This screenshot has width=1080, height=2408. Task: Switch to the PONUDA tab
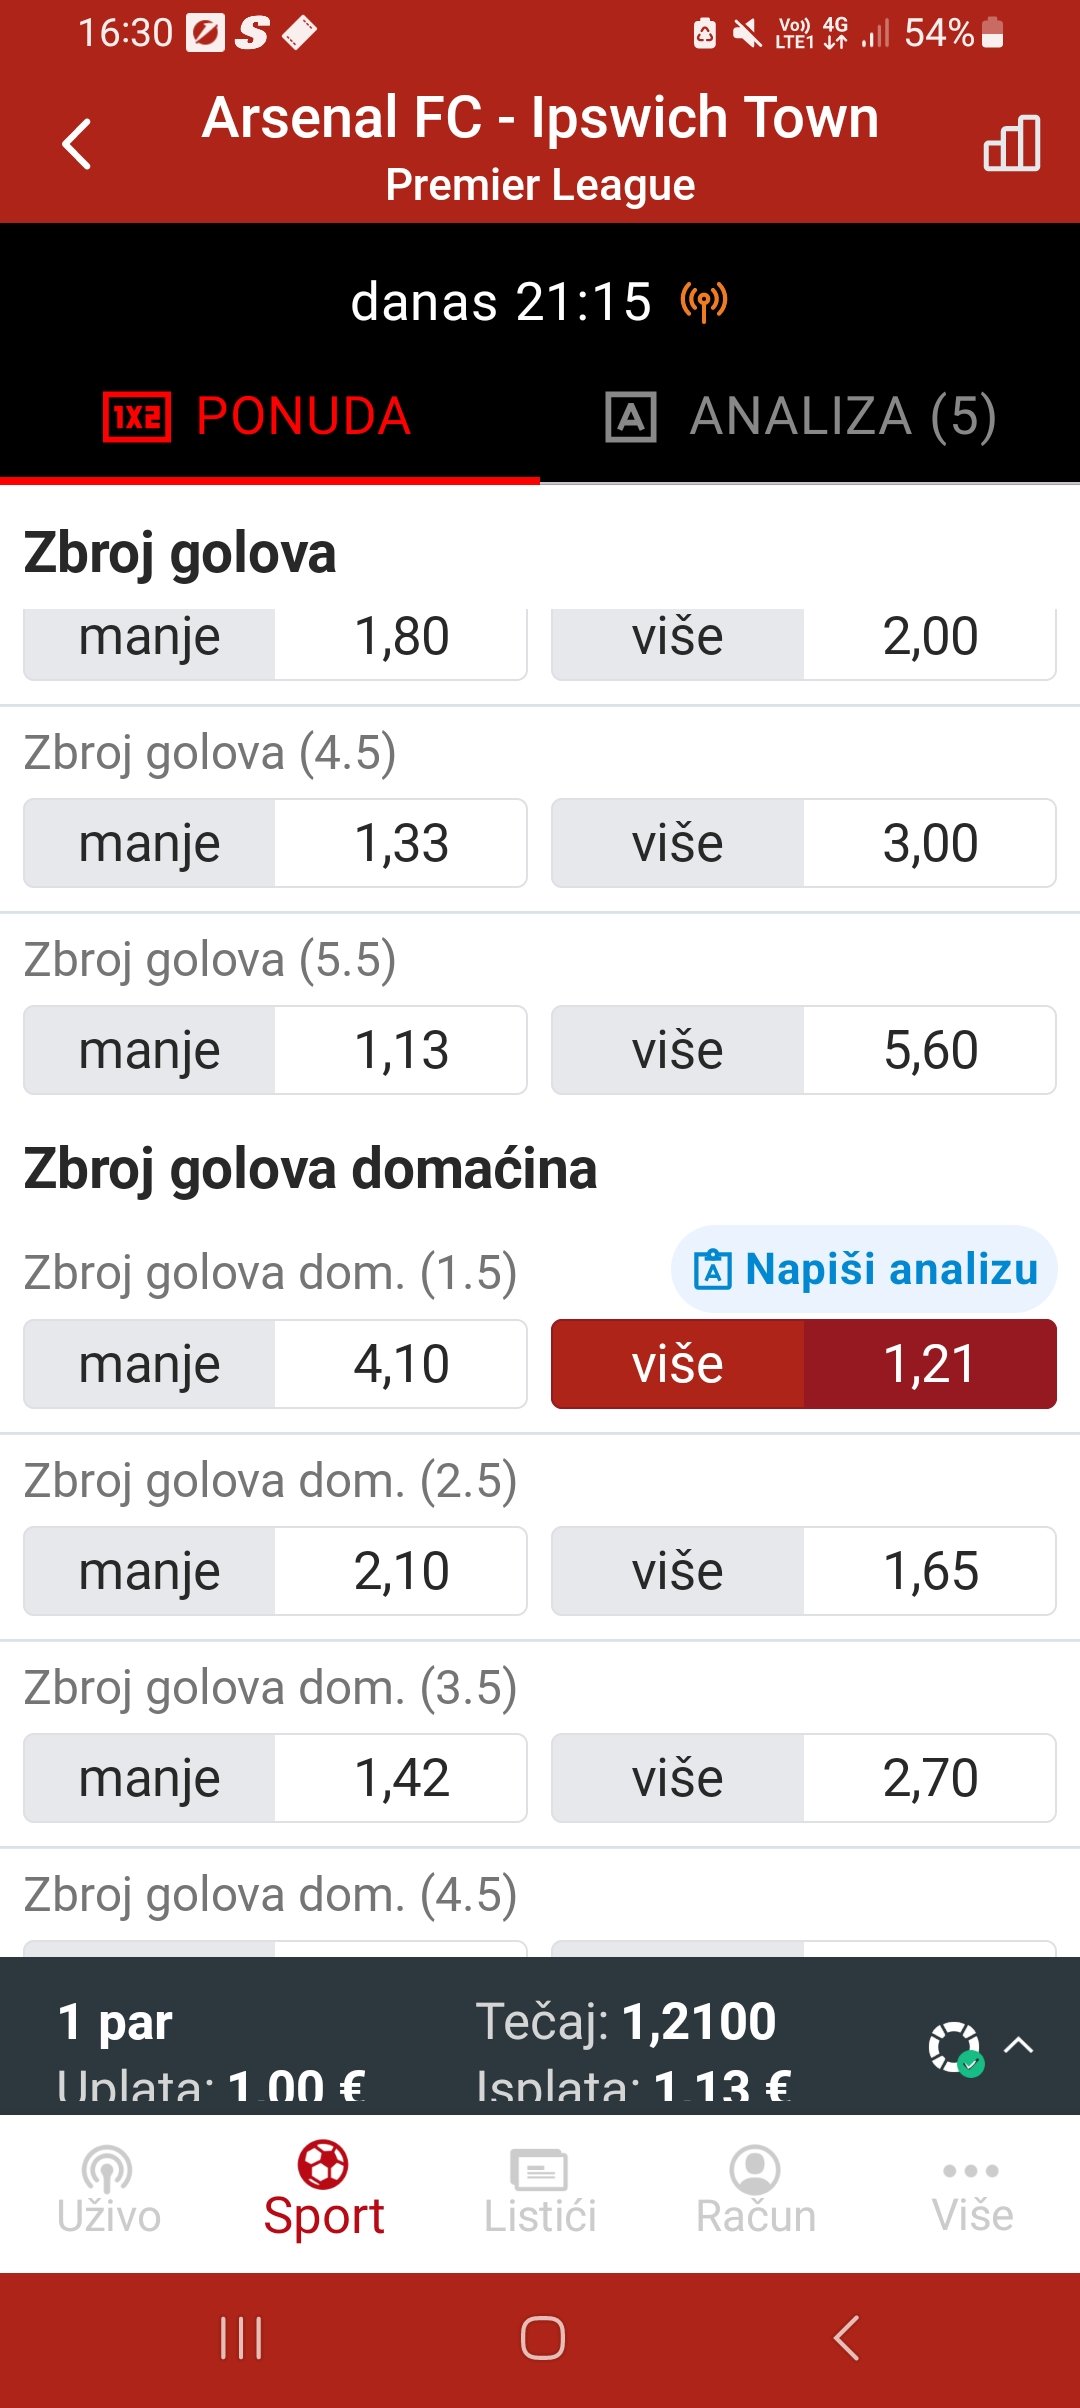(x=258, y=416)
